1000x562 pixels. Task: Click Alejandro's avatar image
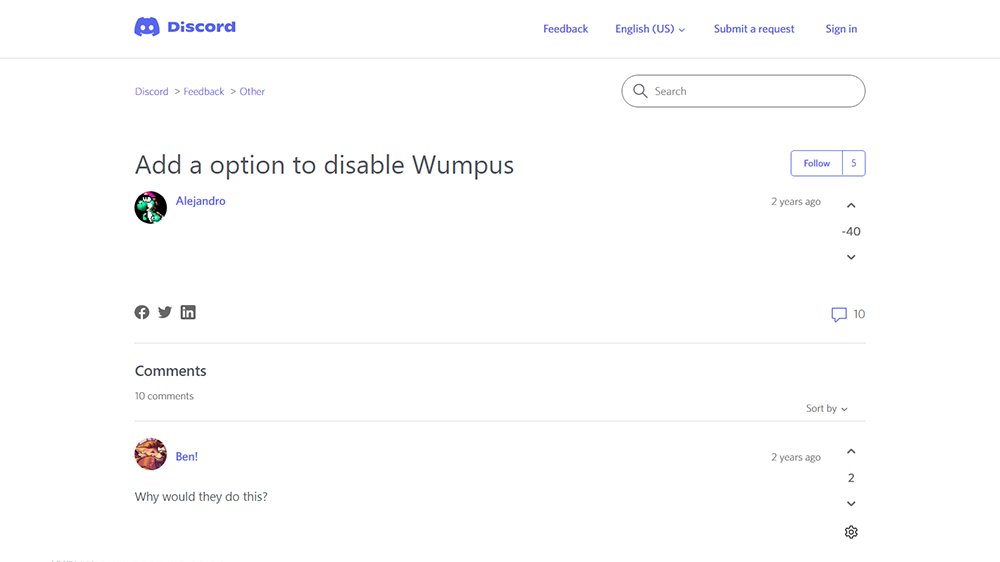(x=151, y=207)
